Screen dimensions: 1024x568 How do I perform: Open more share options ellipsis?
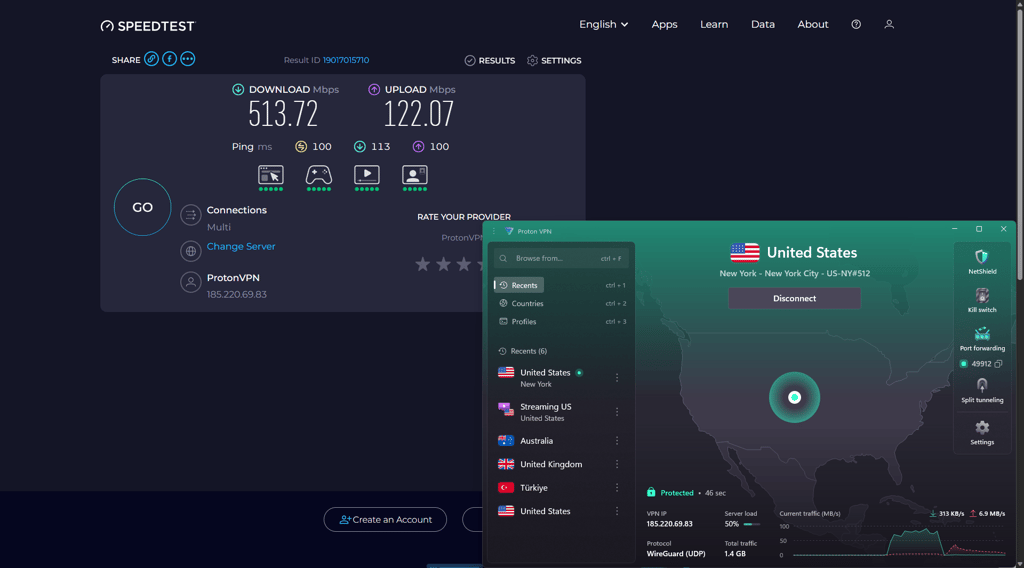pos(187,59)
